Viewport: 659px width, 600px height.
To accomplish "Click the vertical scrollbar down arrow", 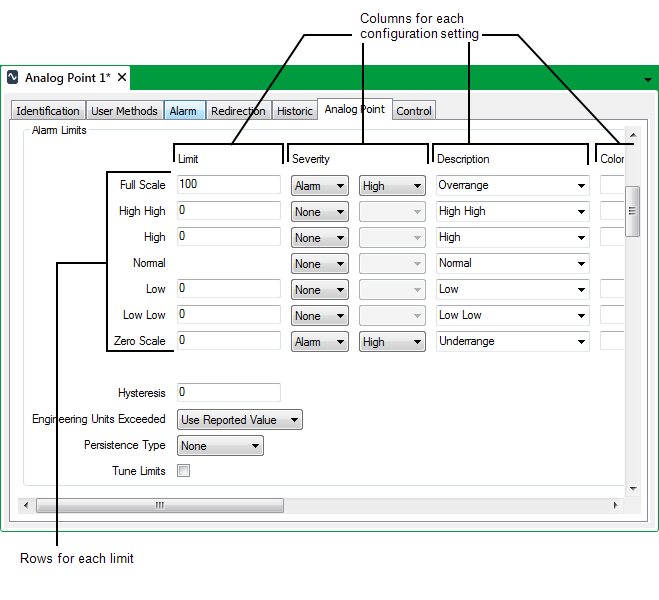I will pos(631,487).
